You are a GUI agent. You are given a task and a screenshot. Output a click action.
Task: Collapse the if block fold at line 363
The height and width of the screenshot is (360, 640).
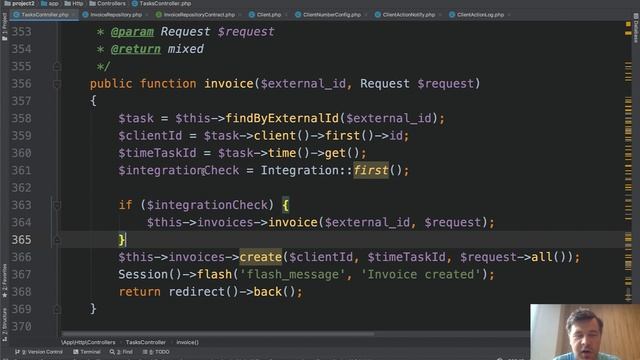[x=57, y=205]
